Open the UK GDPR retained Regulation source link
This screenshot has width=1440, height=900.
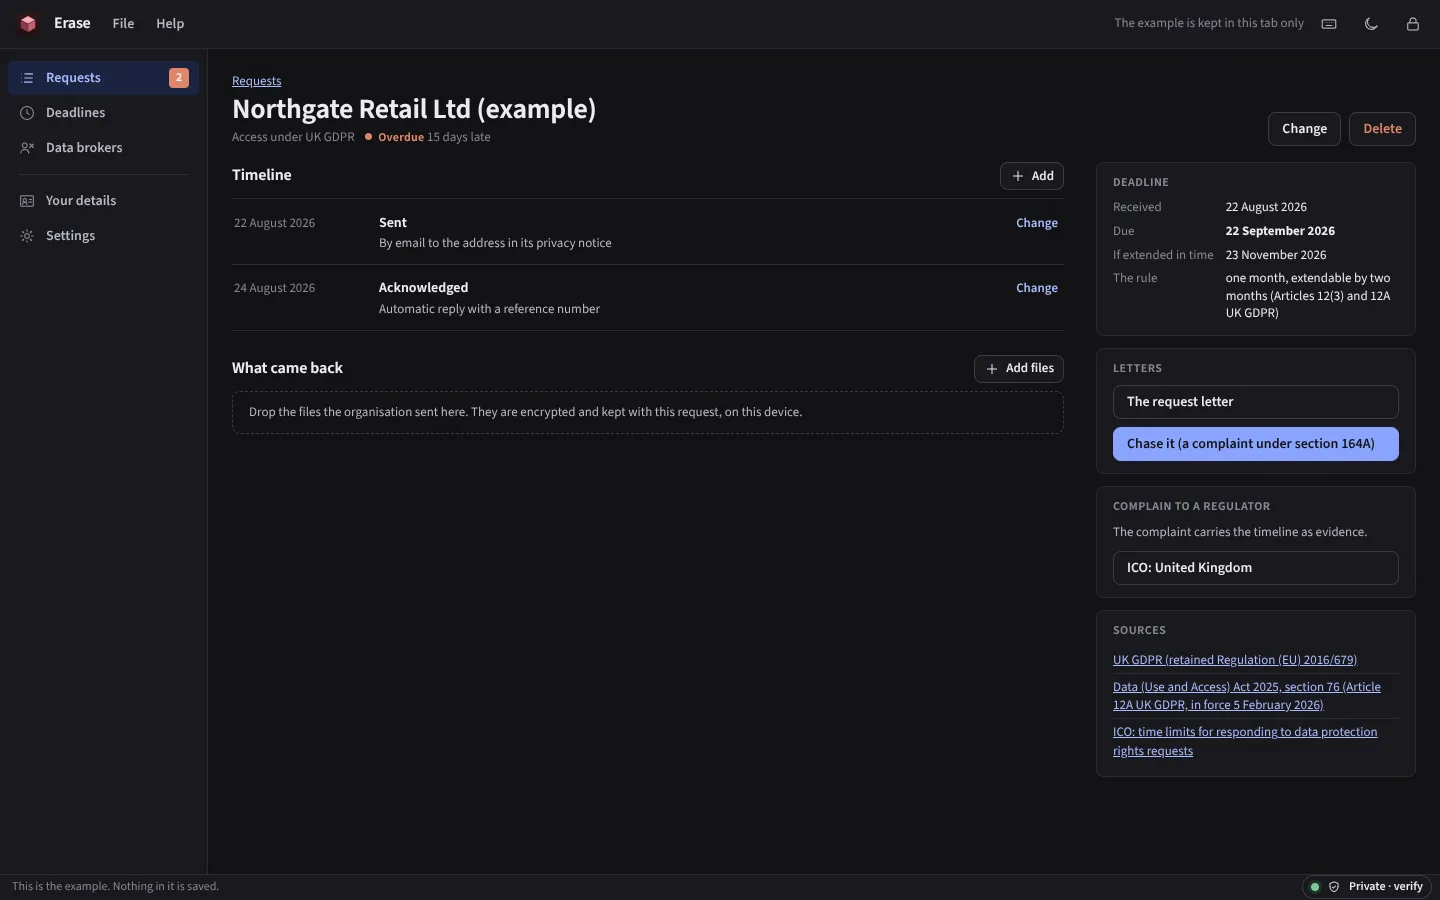click(1235, 660)
